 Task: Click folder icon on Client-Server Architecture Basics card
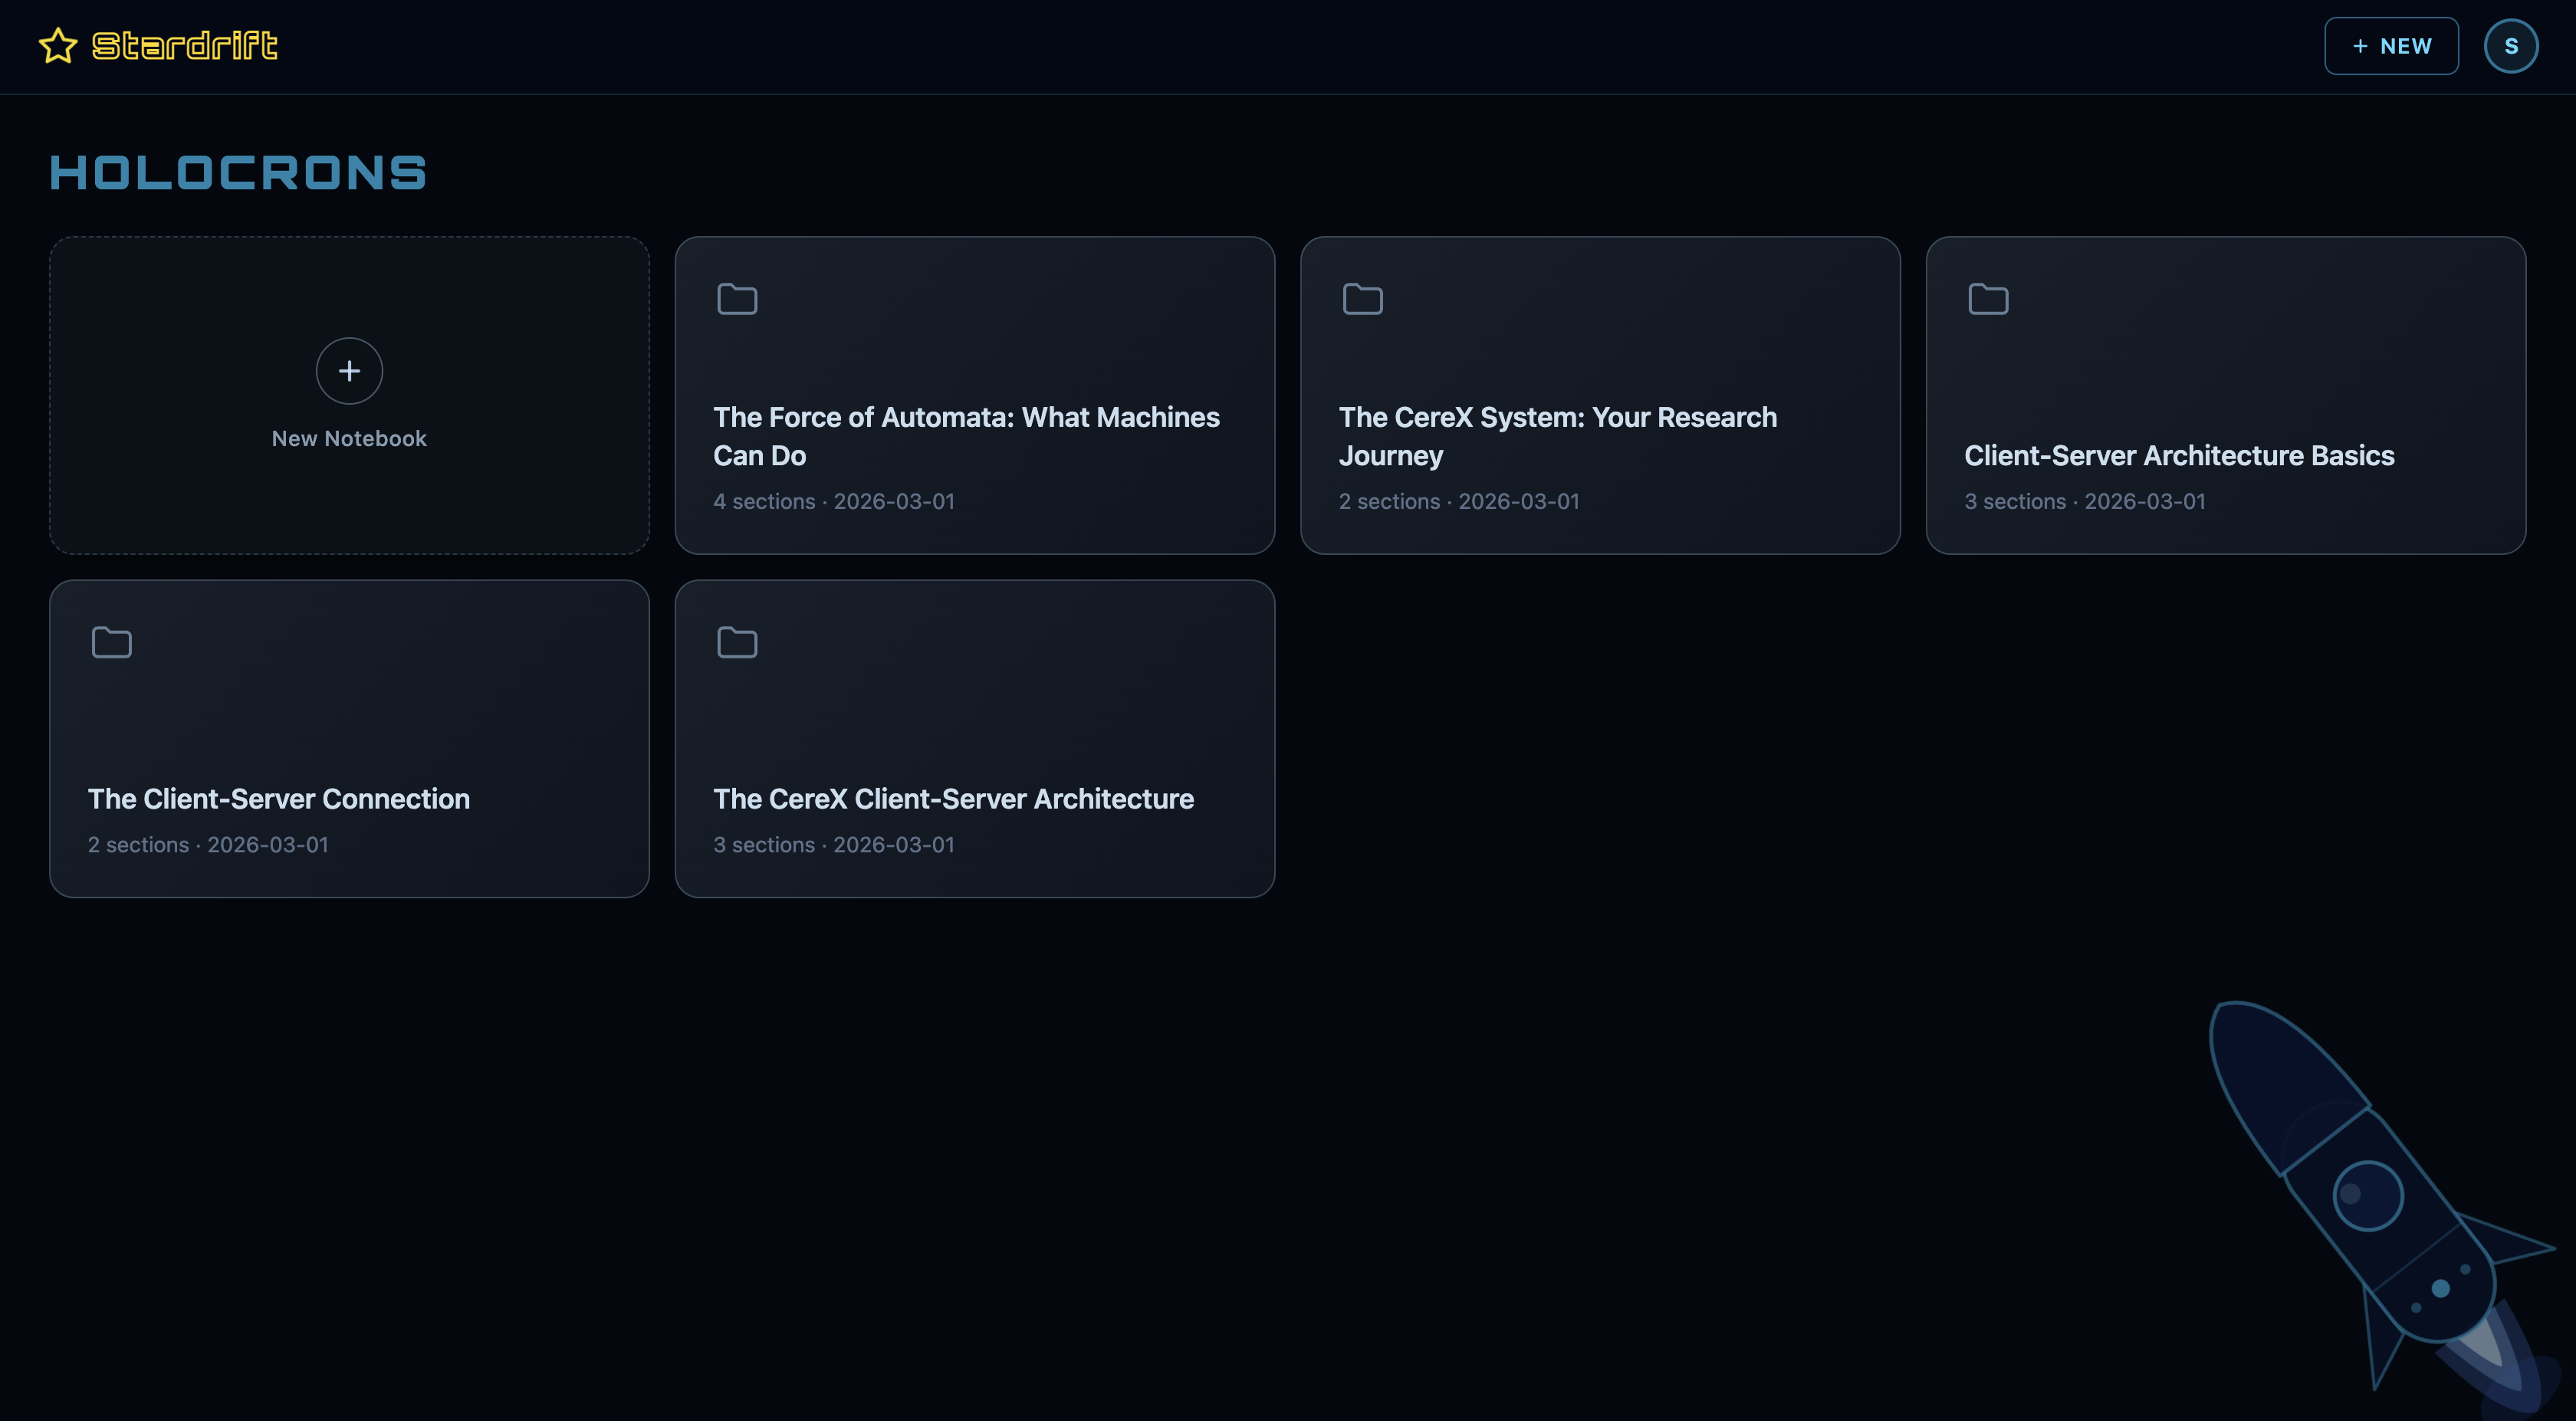click(1988, 299)
